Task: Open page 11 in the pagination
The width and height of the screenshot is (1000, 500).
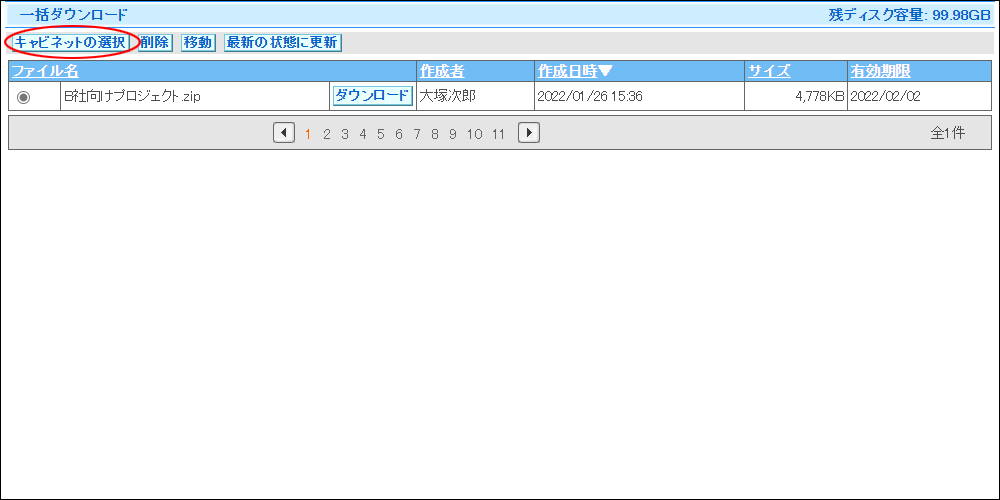Action: click(498, 134)
